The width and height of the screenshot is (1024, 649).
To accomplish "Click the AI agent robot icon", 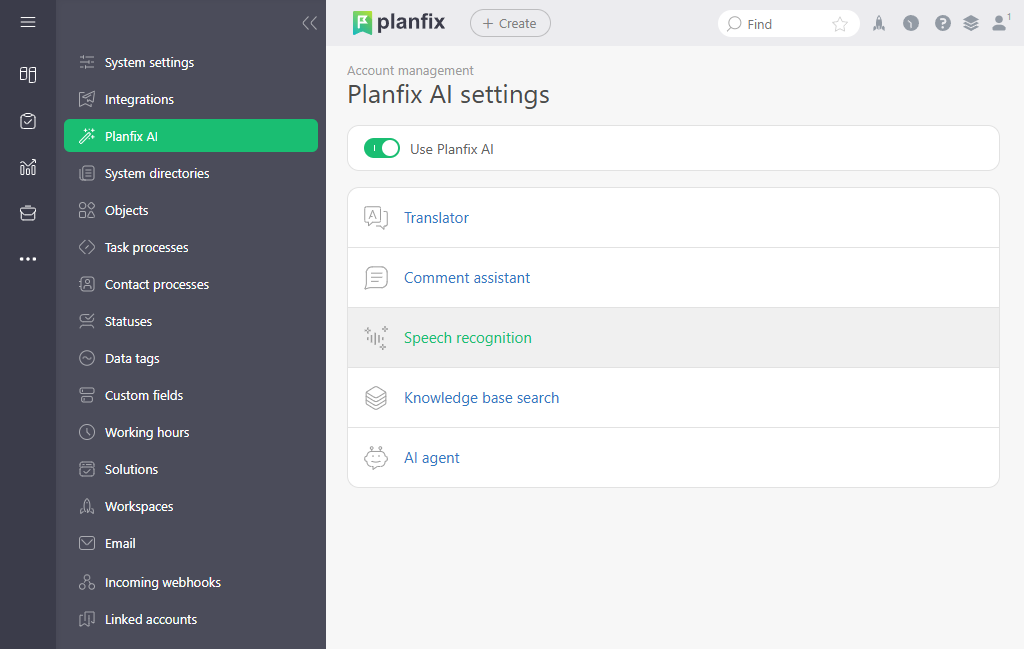I will [x=376, y=458].
